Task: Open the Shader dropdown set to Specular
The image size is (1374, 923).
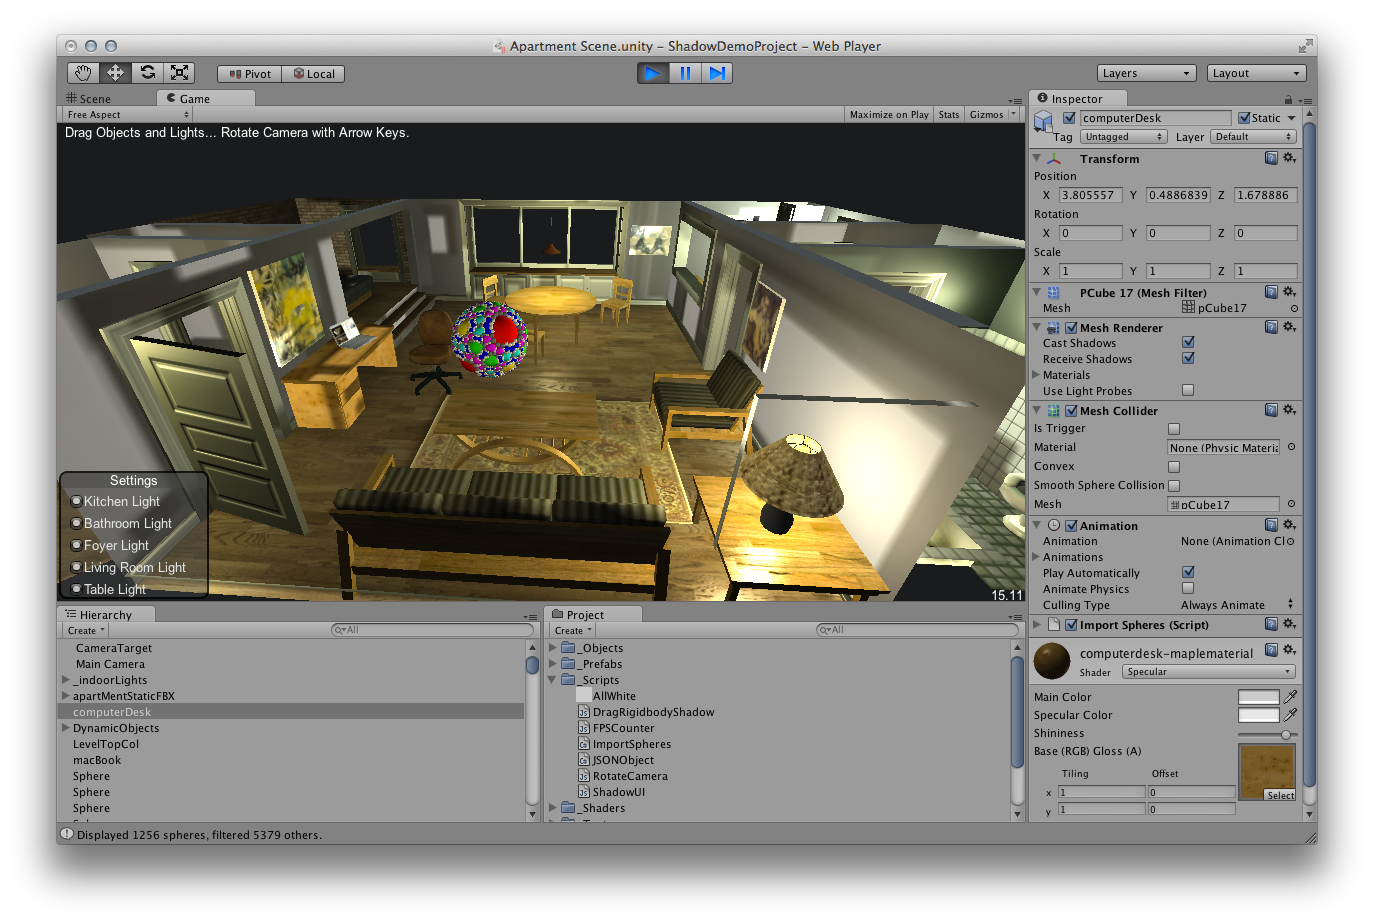Action: 1208,672
